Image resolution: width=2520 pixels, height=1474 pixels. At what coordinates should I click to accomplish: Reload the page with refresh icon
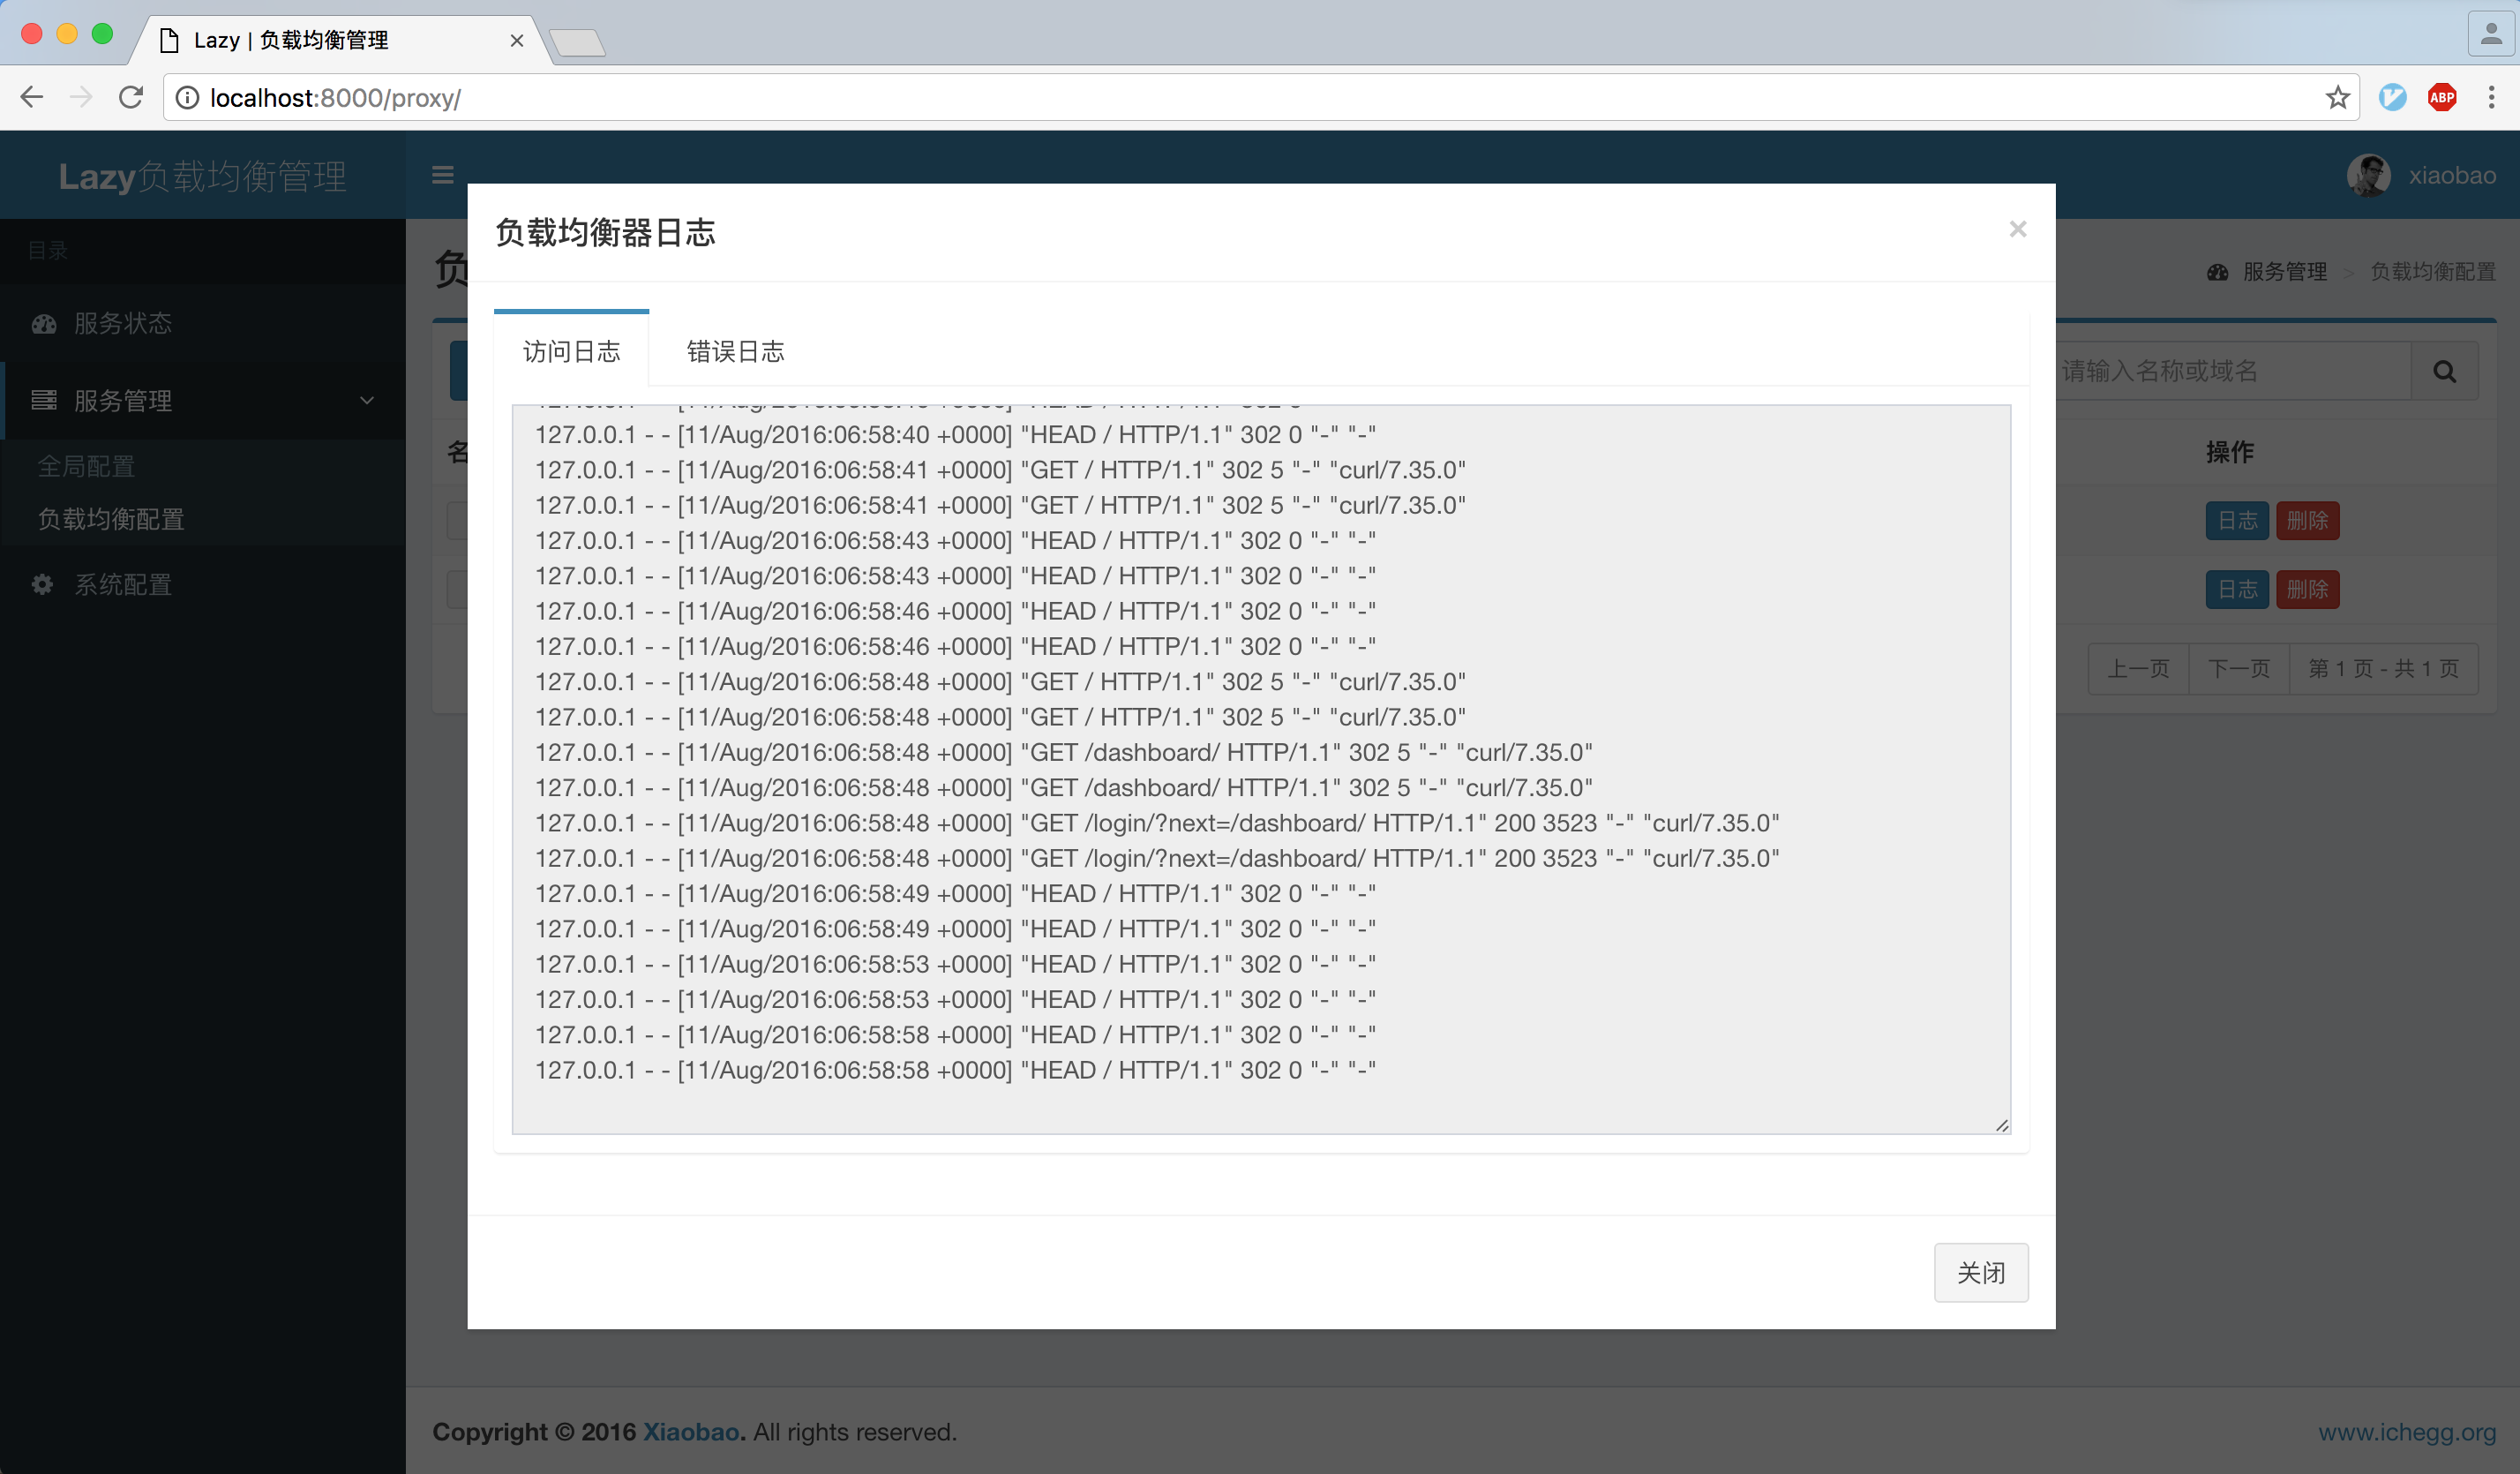pyautogui.click(x=131, y=97)
